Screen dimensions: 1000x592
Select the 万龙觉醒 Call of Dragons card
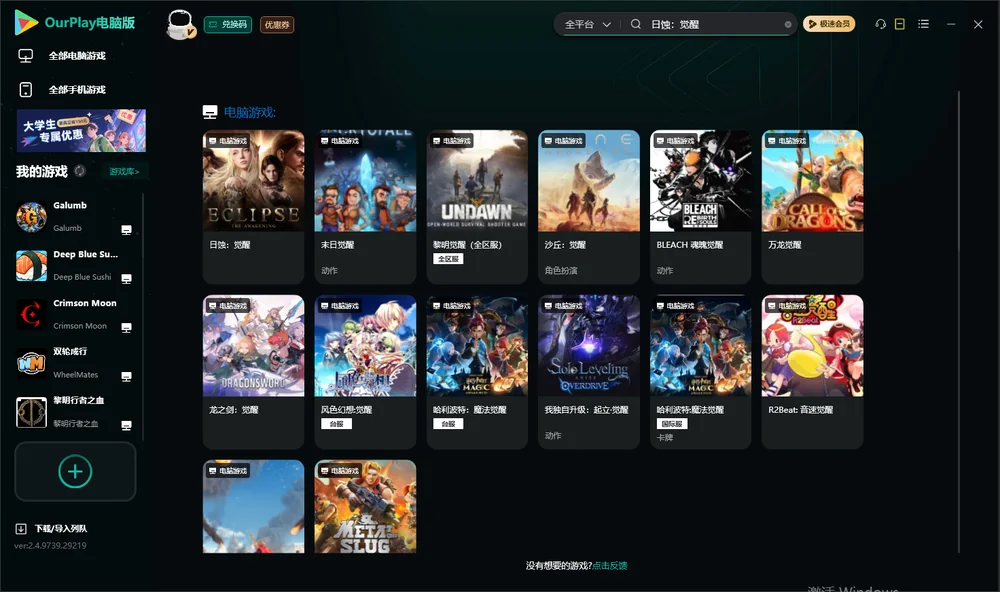point(812,207)
